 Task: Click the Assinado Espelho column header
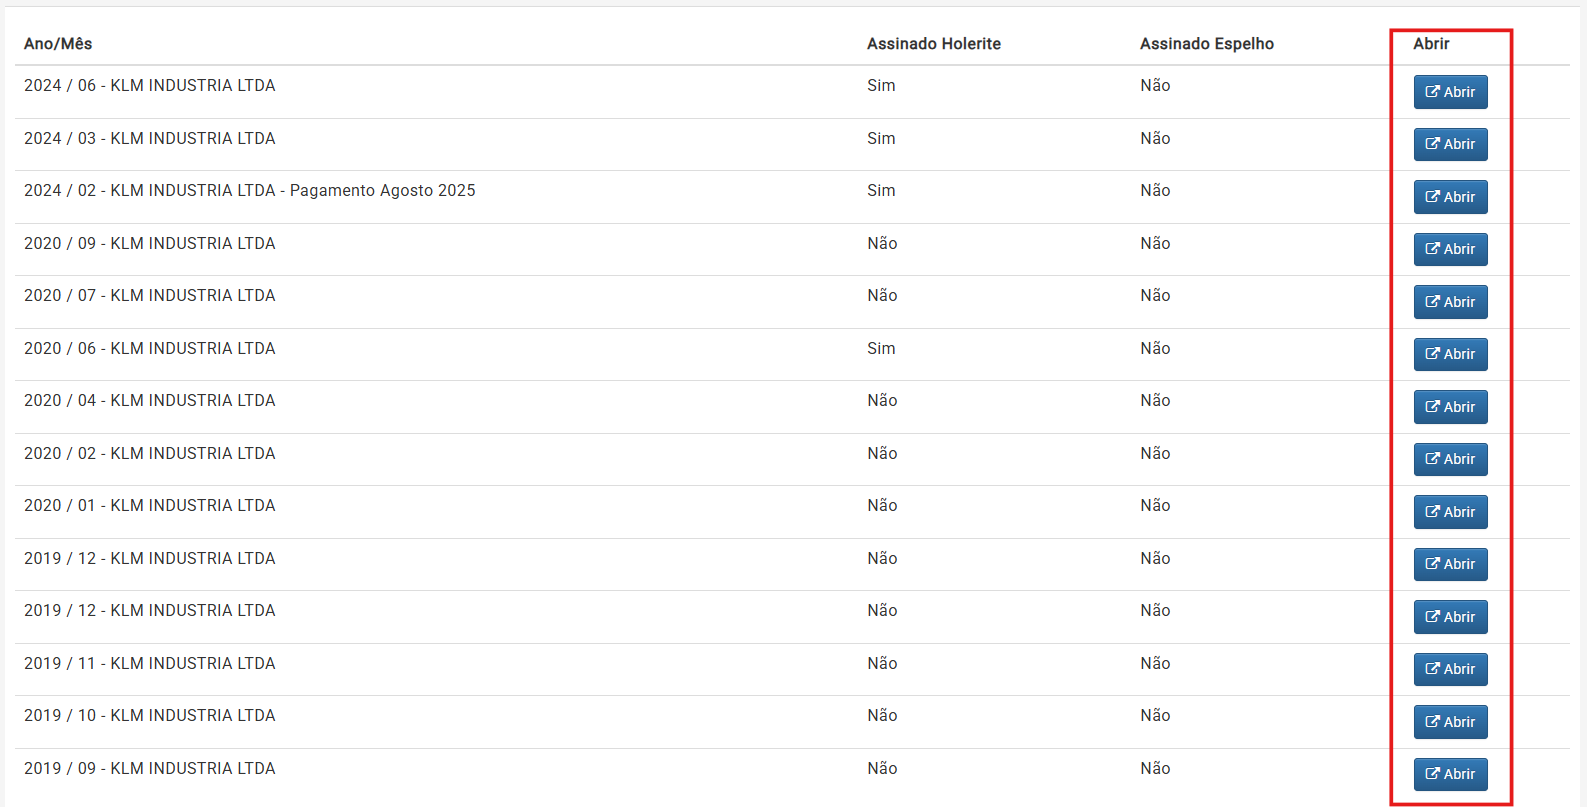(x=1206, y=44)
